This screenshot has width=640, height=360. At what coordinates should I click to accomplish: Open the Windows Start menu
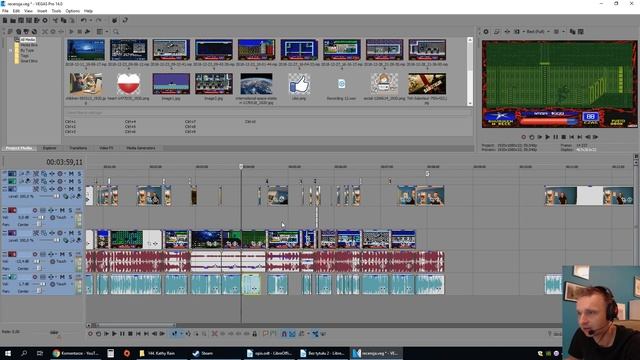8,353
